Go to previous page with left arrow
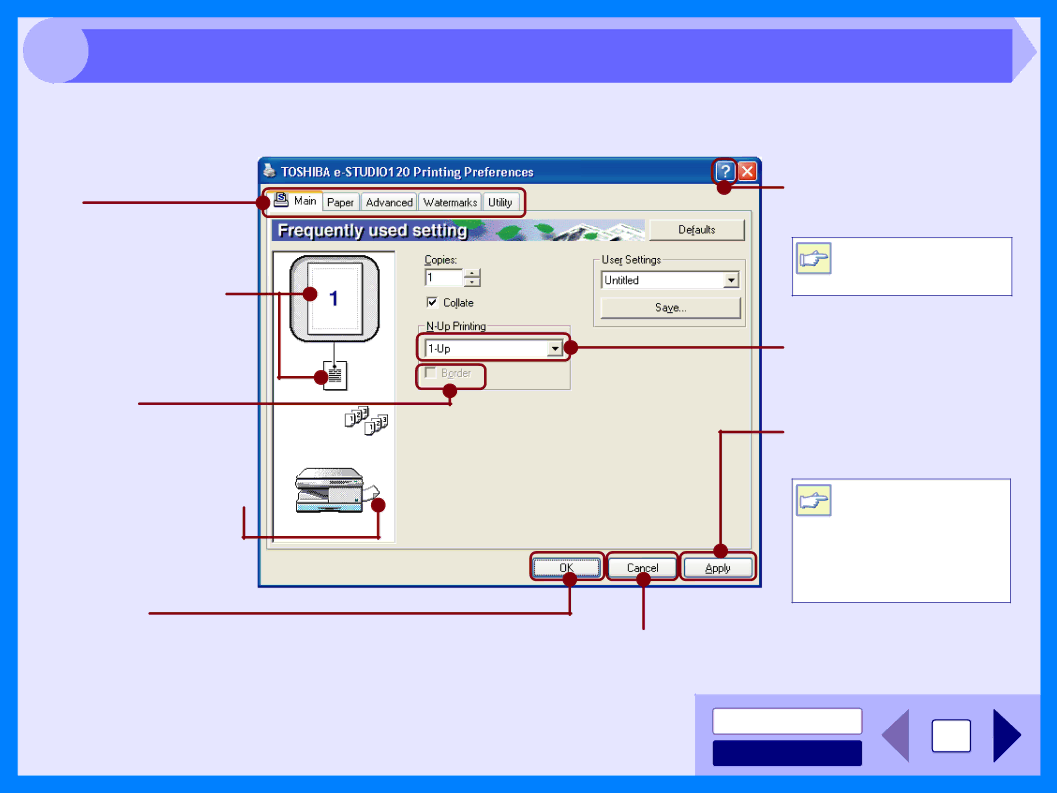 tap(896, 735)
